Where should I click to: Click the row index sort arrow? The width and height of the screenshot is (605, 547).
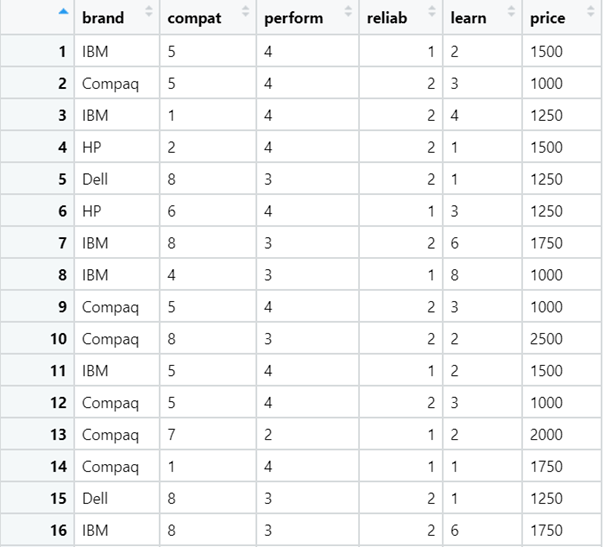coord(64,13)
